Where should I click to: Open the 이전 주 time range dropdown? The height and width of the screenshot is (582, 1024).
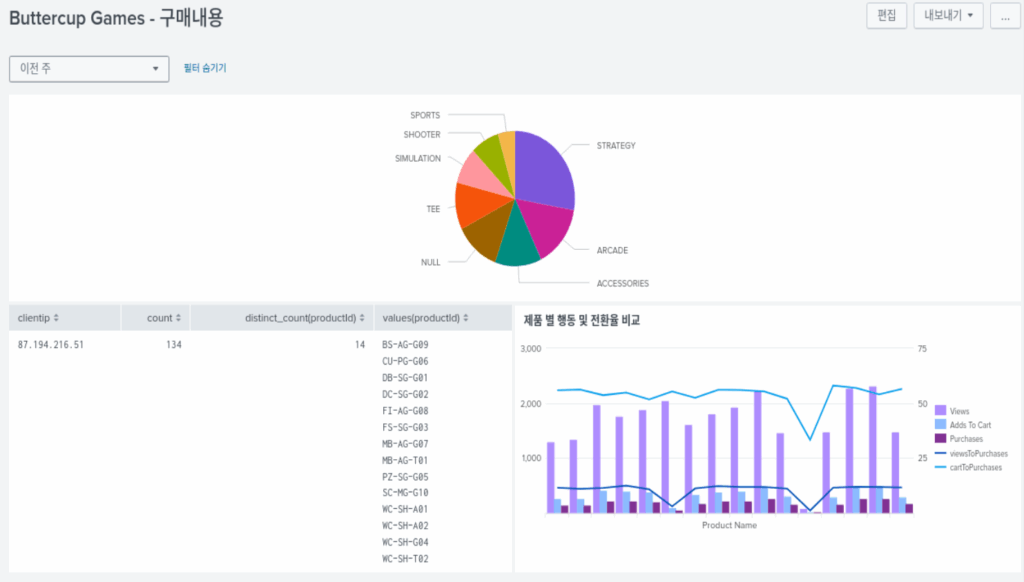click(x=89, y=69)
